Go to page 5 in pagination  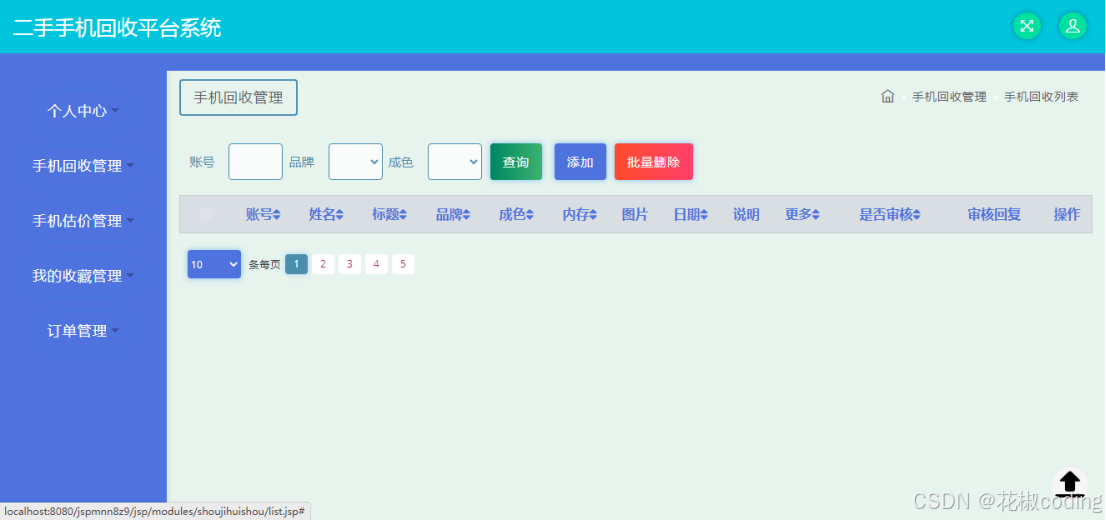pyautogui.click(x=403, y=264)
